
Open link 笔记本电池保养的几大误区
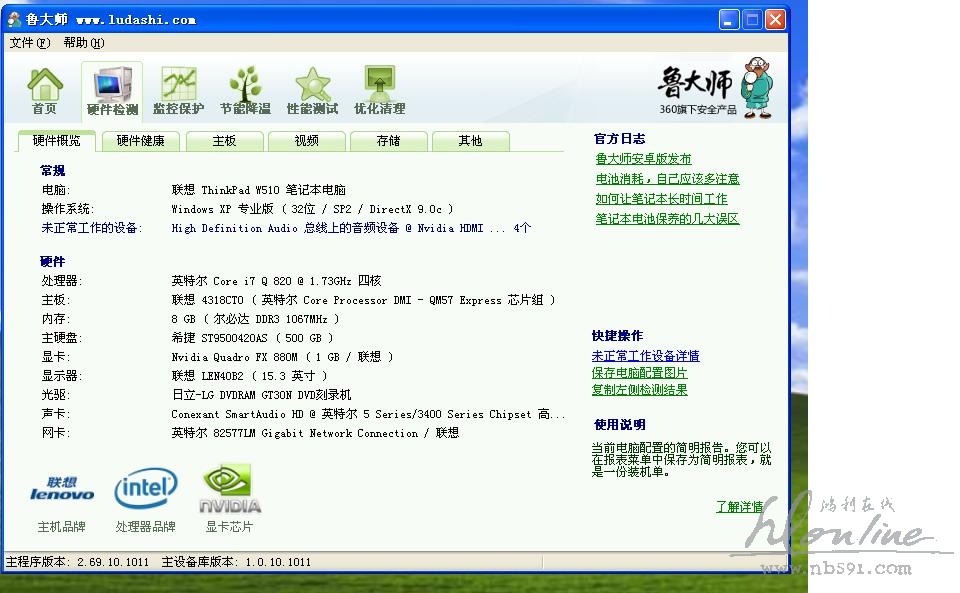pos(667,218)
